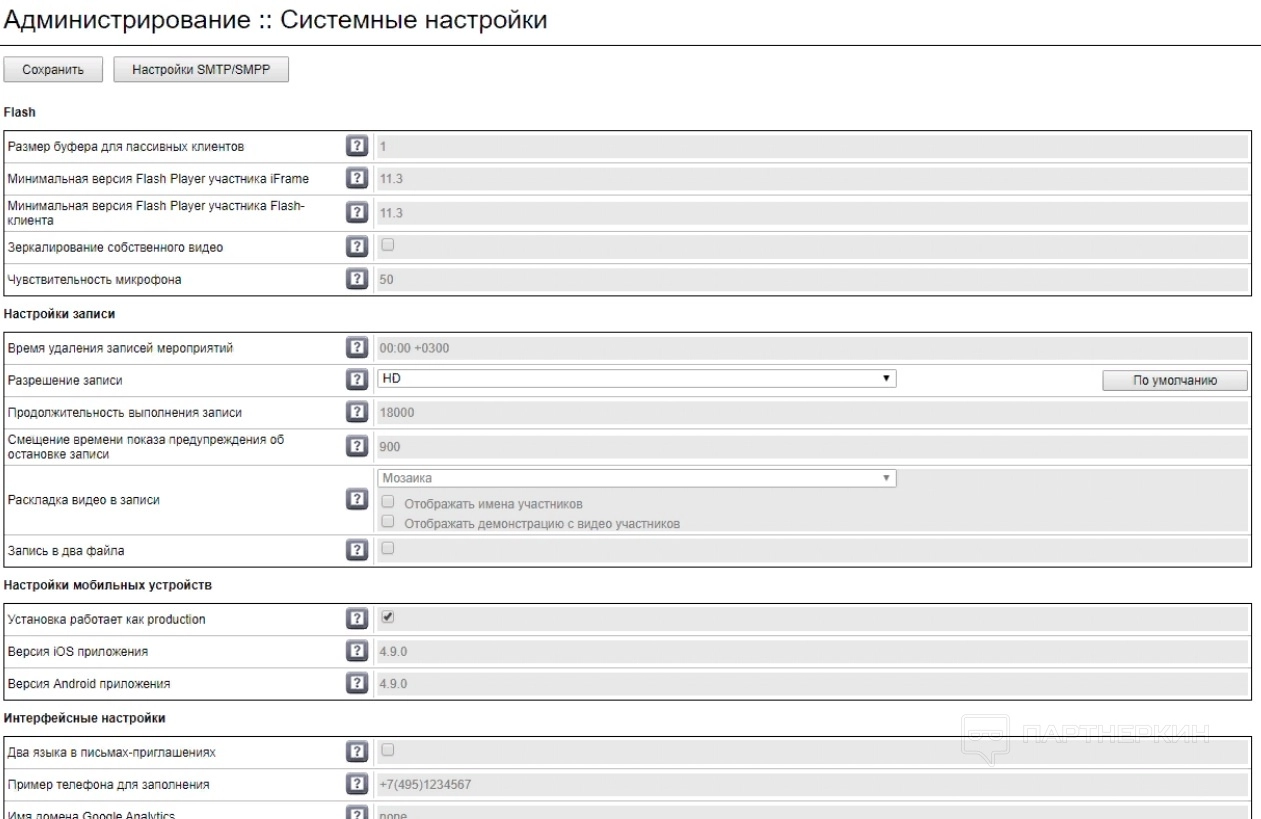Image resolution: width=1261 pixels, height=819 pixels.
Task: Open Настройки SMTP/SMPP
Action: [x=202, y=70]
